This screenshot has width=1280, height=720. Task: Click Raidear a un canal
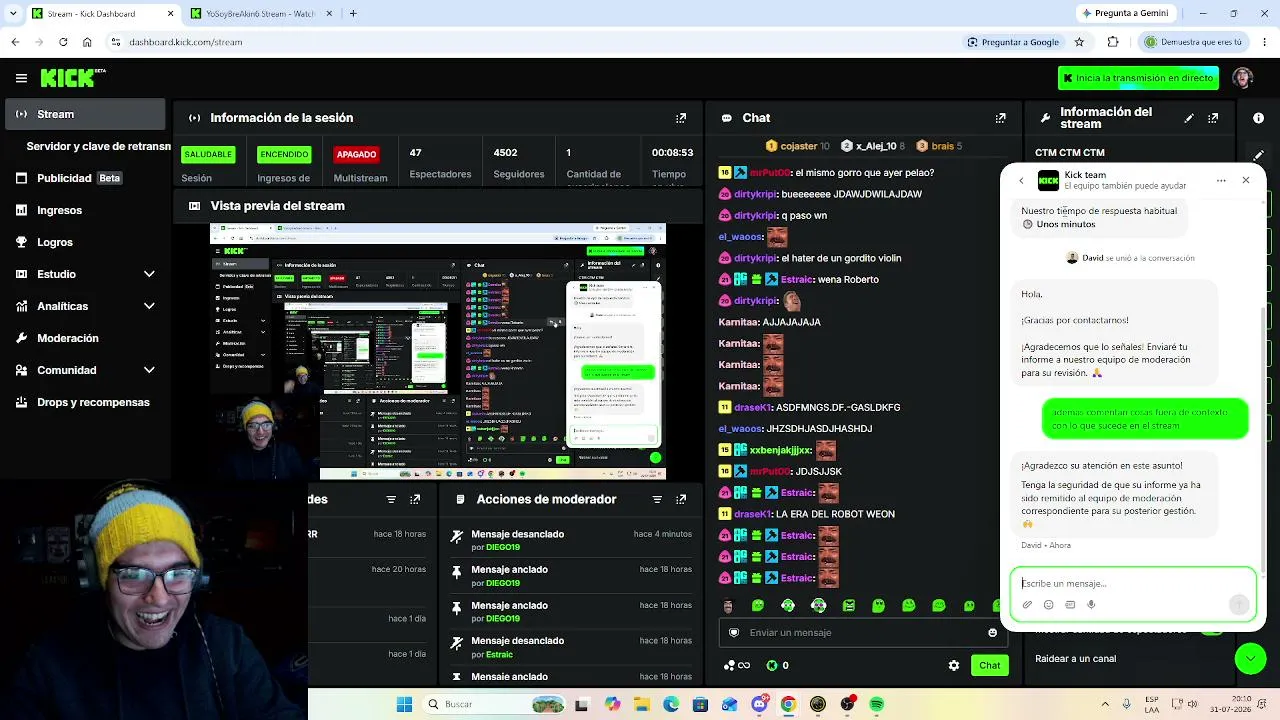coord(1076,659)
